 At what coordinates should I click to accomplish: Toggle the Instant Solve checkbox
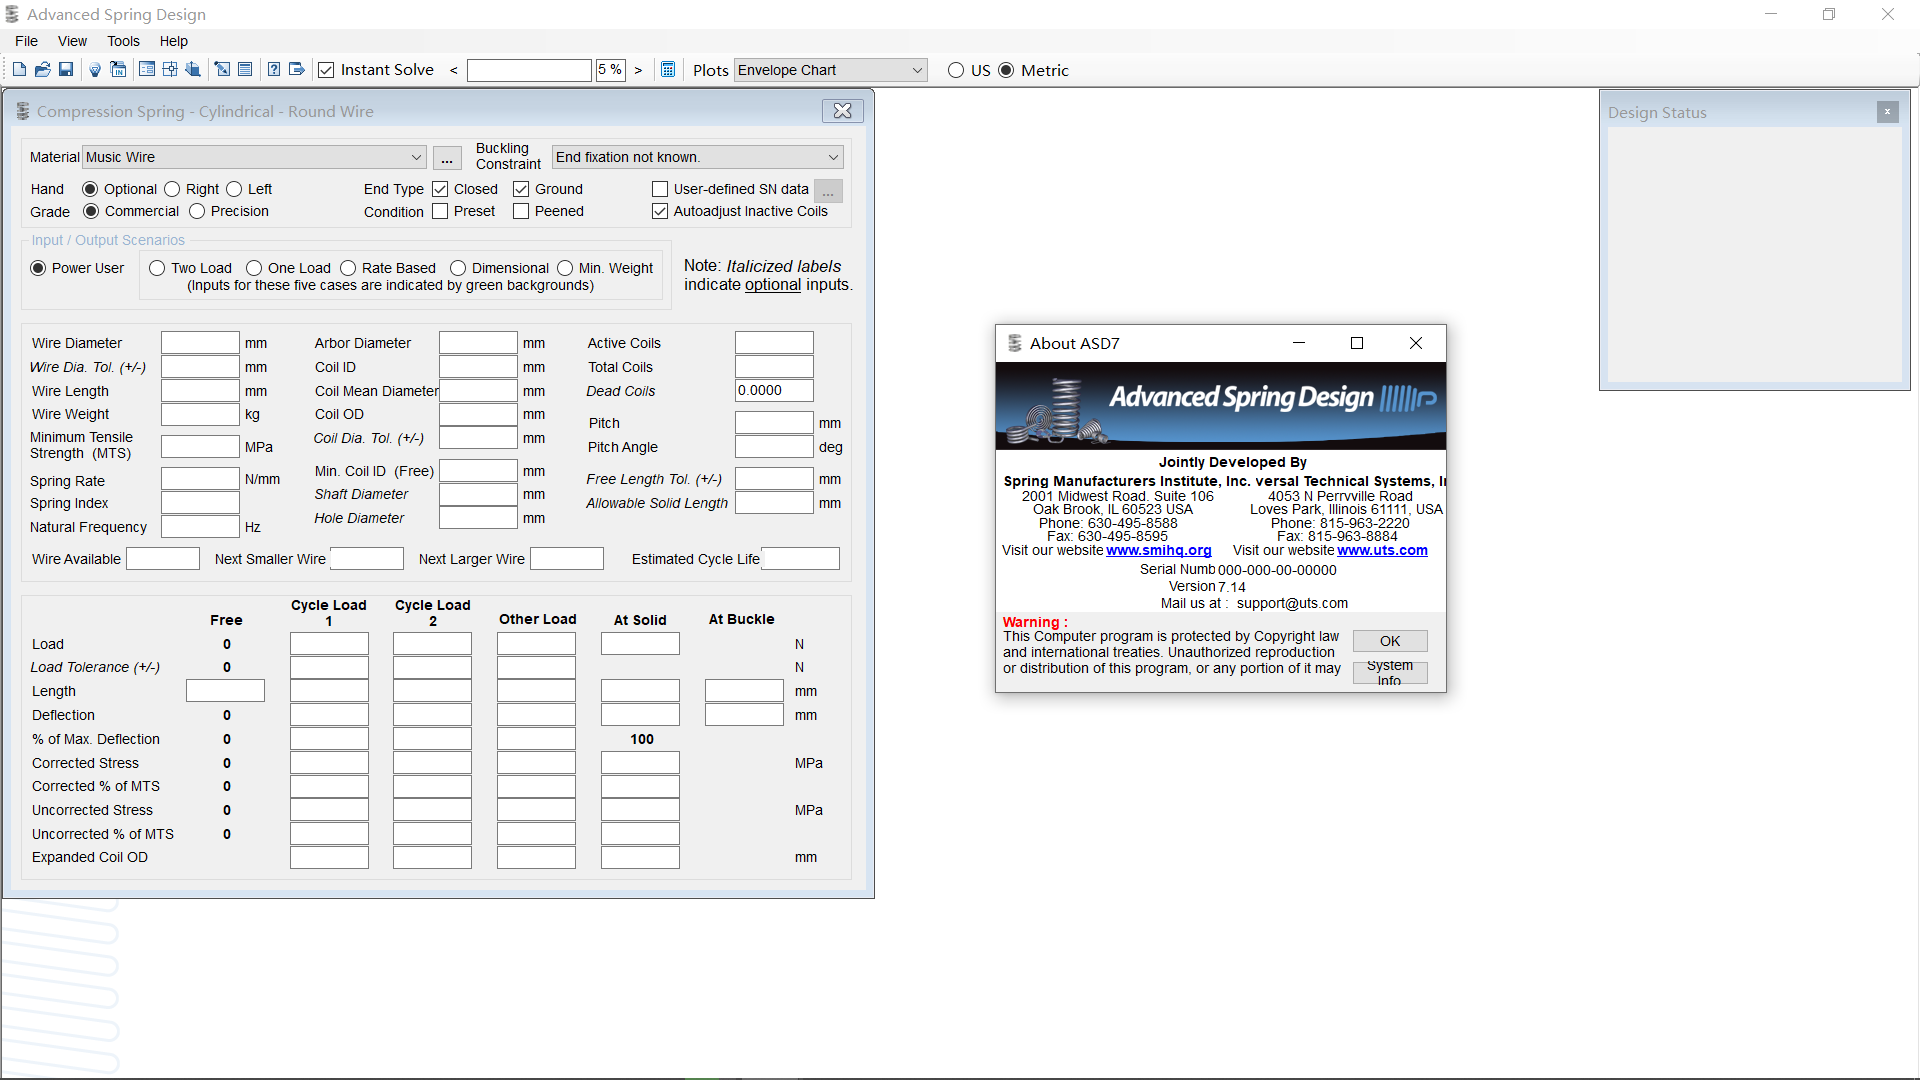[x=326, y=70]
